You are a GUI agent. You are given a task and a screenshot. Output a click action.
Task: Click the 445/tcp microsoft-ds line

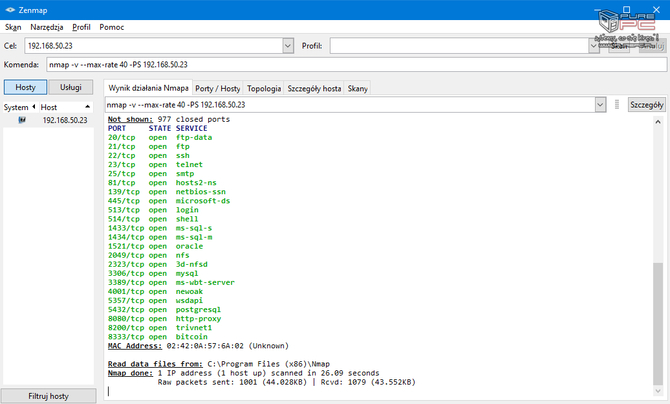coord(169,201)
